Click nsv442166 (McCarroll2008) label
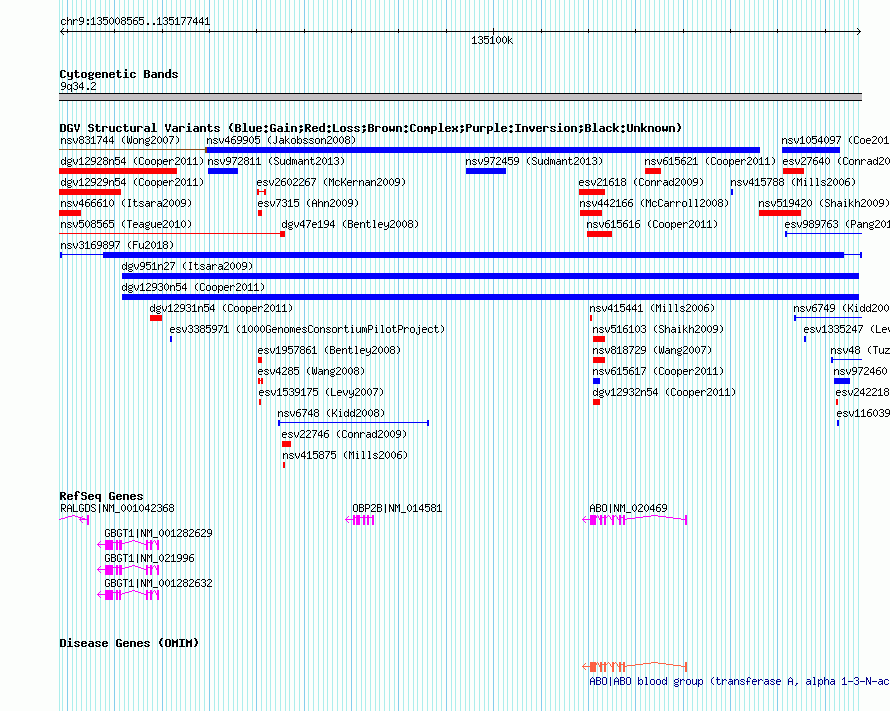The height and width of the screenshot is (711, 890). [x=654, y=203]
